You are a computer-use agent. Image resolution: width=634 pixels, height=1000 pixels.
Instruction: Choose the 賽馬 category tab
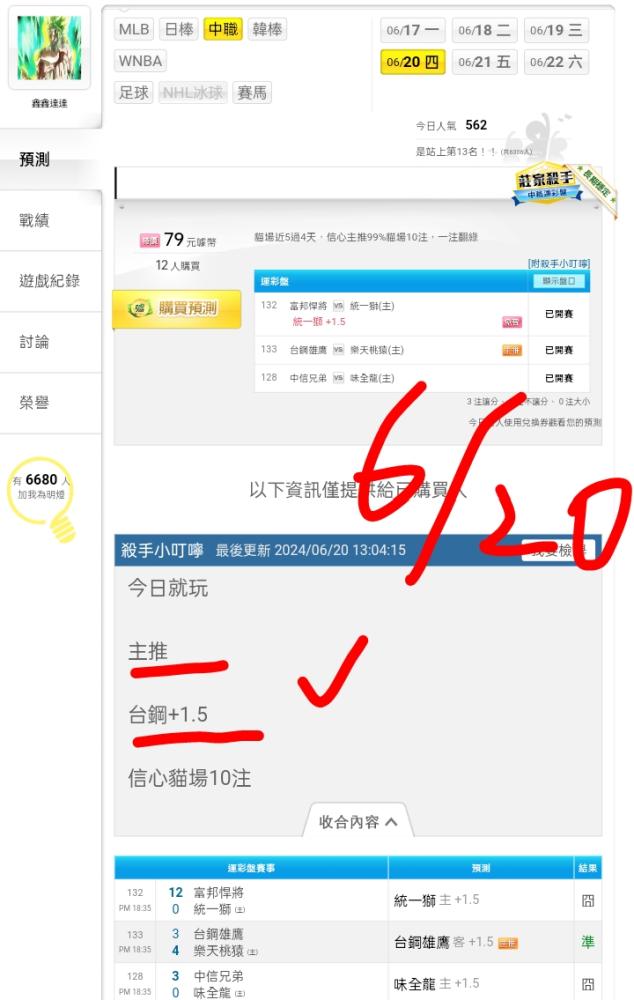[252, 92]
